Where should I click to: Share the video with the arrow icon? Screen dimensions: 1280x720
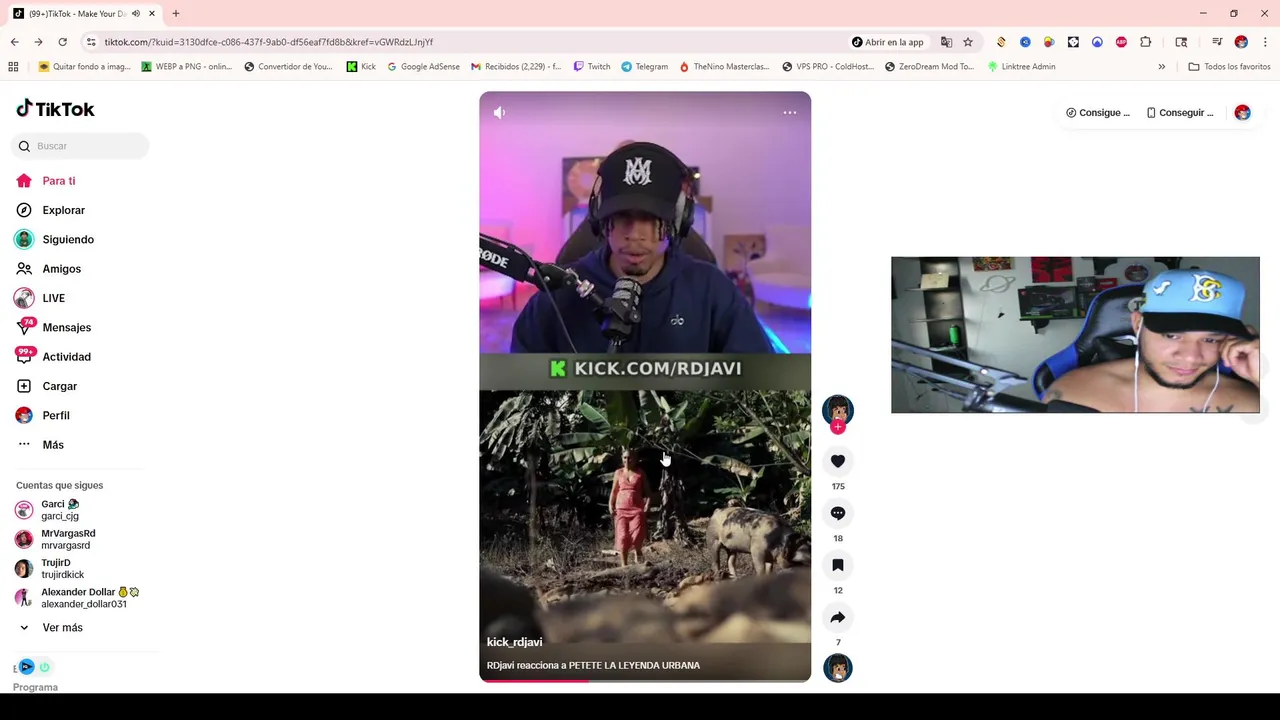[838, 617]
